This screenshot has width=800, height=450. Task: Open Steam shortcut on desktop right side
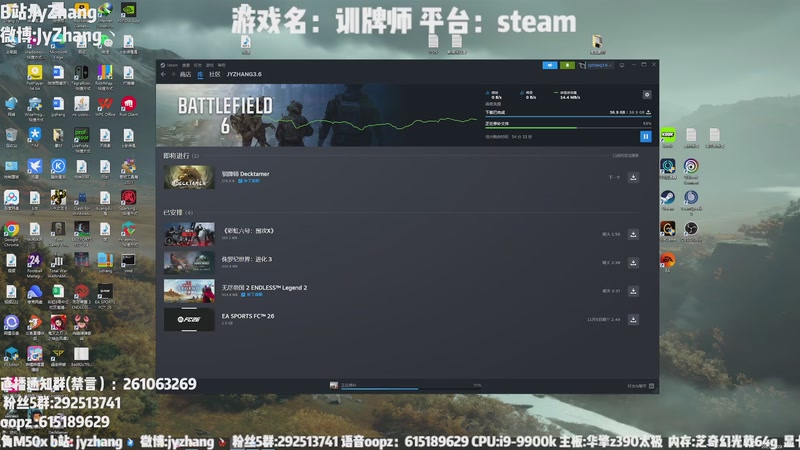(x=668, y=201)
